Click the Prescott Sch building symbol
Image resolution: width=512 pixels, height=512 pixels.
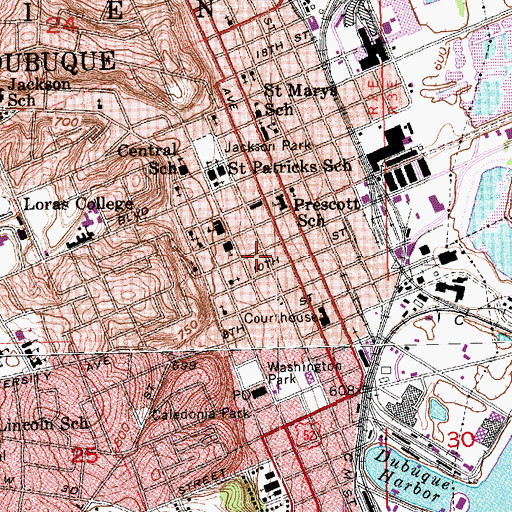tap(283, 202)
